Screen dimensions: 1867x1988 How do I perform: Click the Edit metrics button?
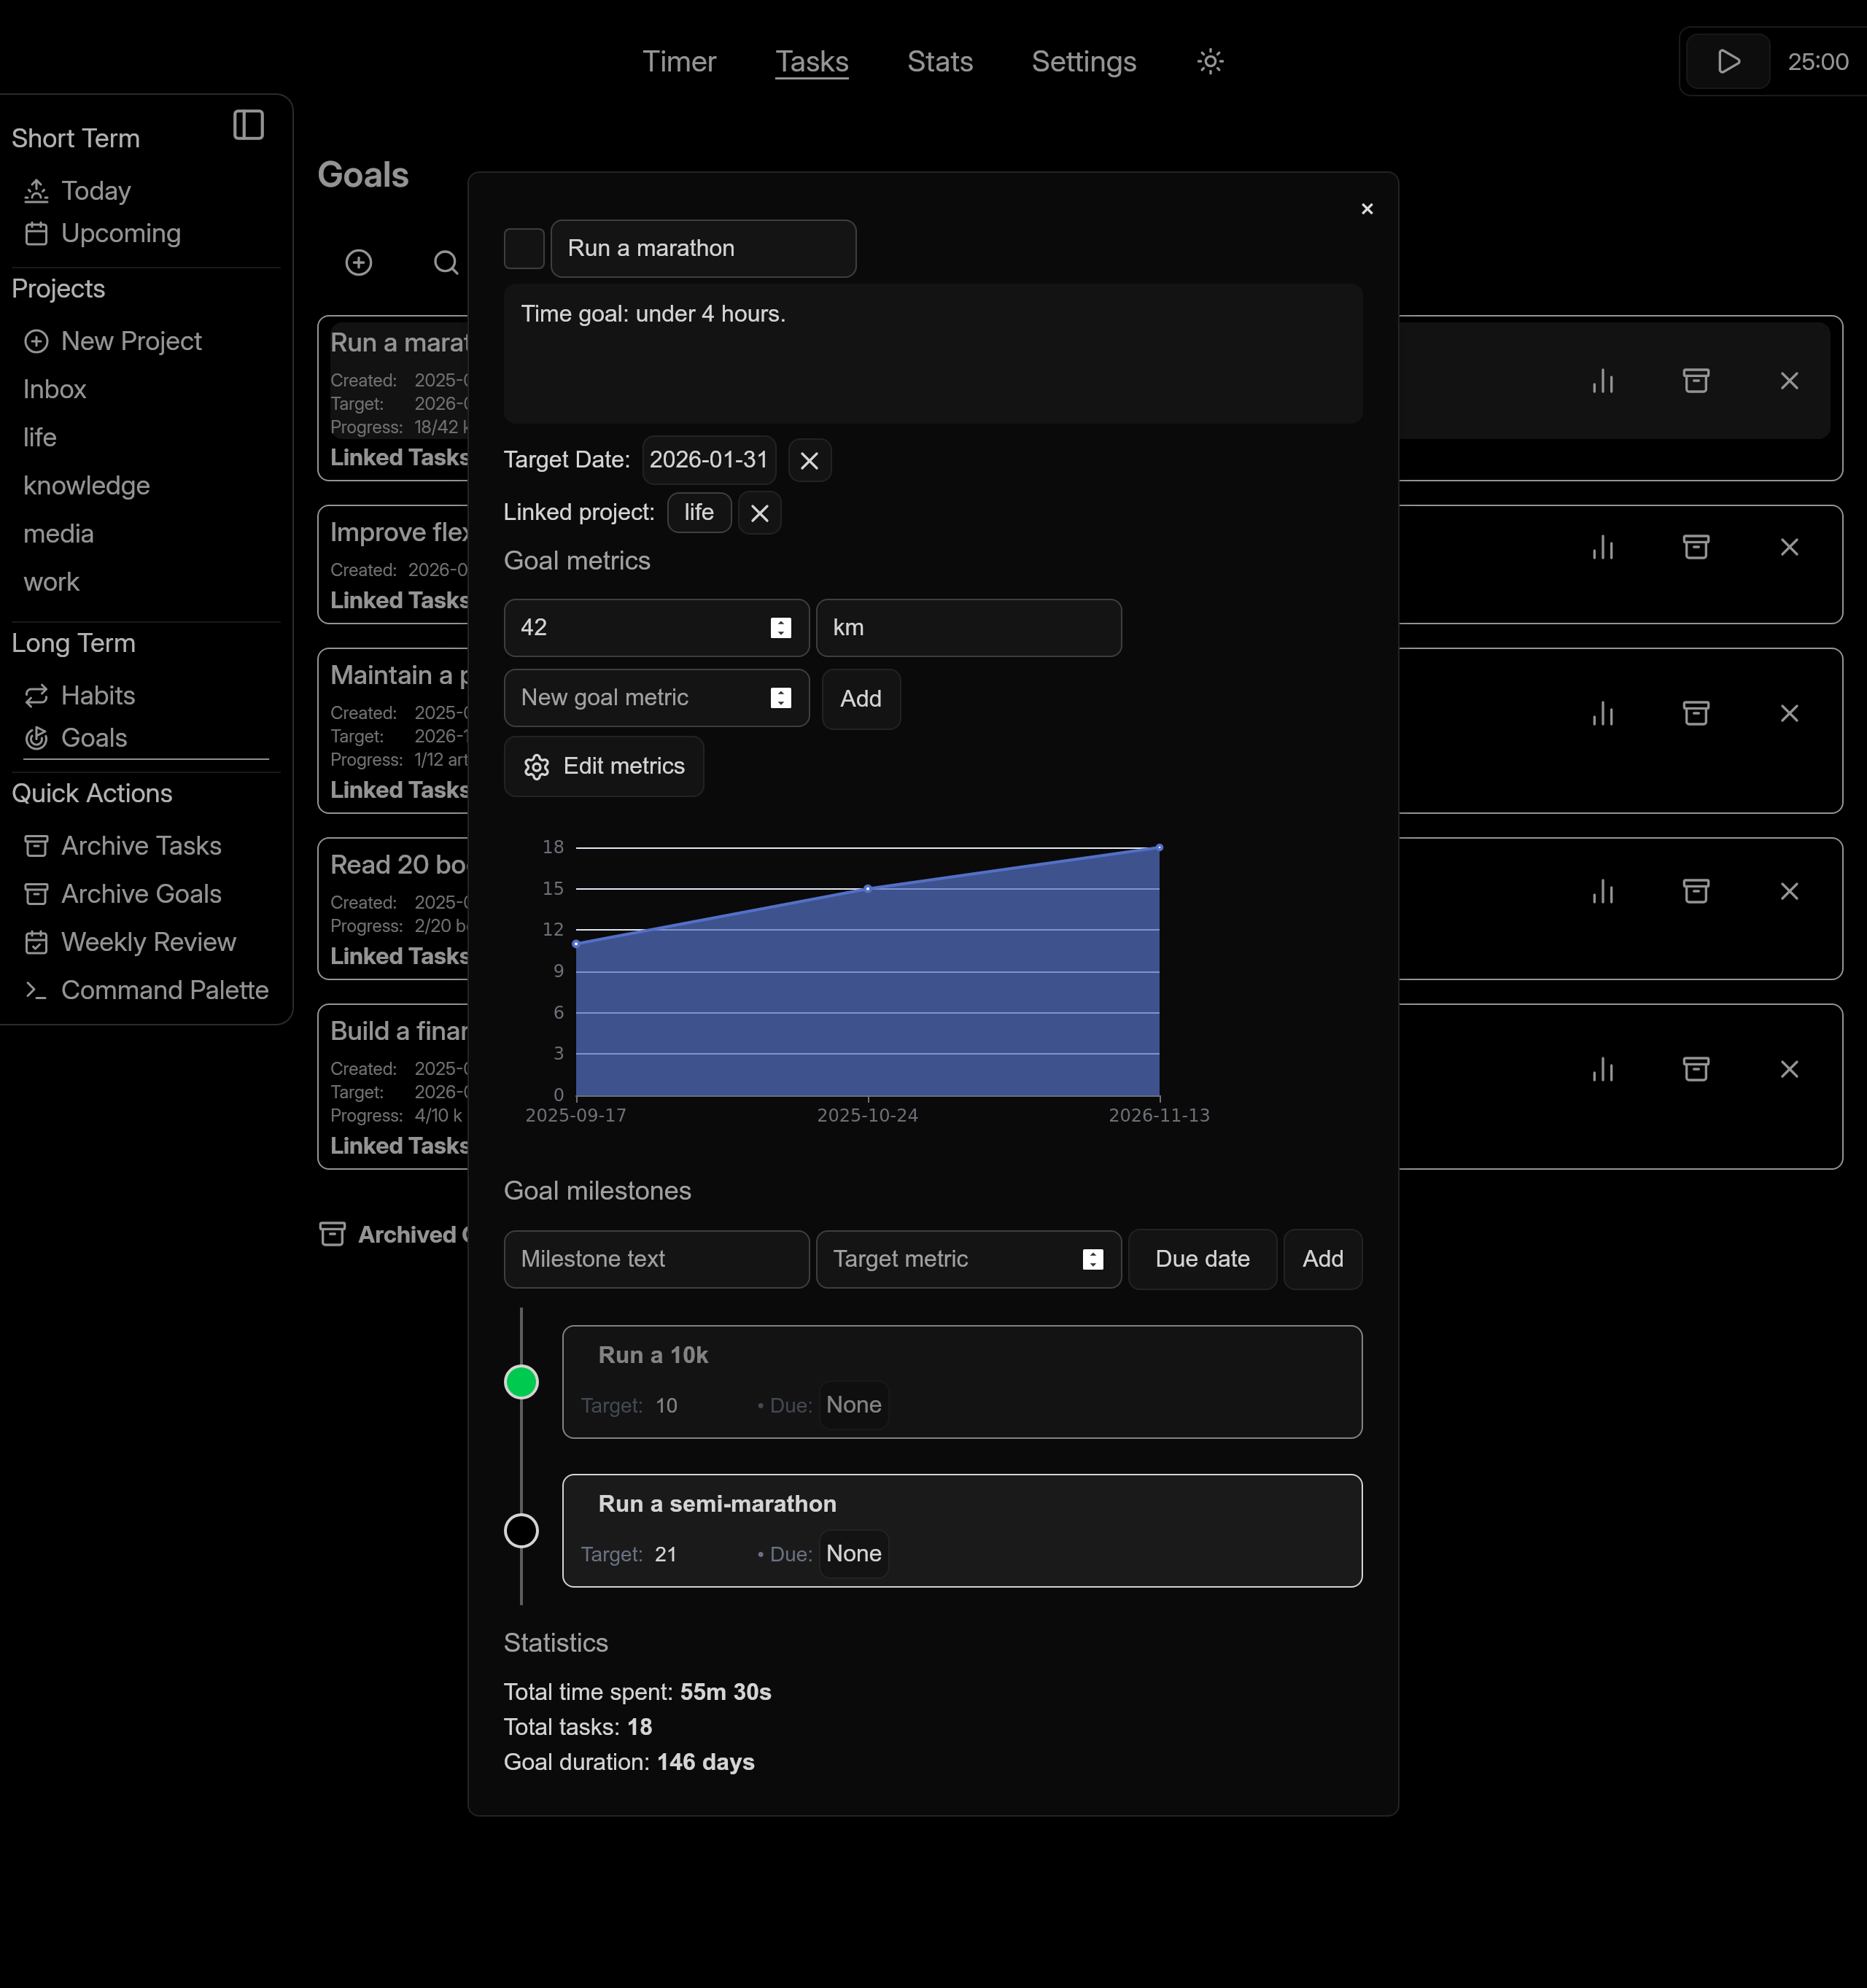point(604,767)
